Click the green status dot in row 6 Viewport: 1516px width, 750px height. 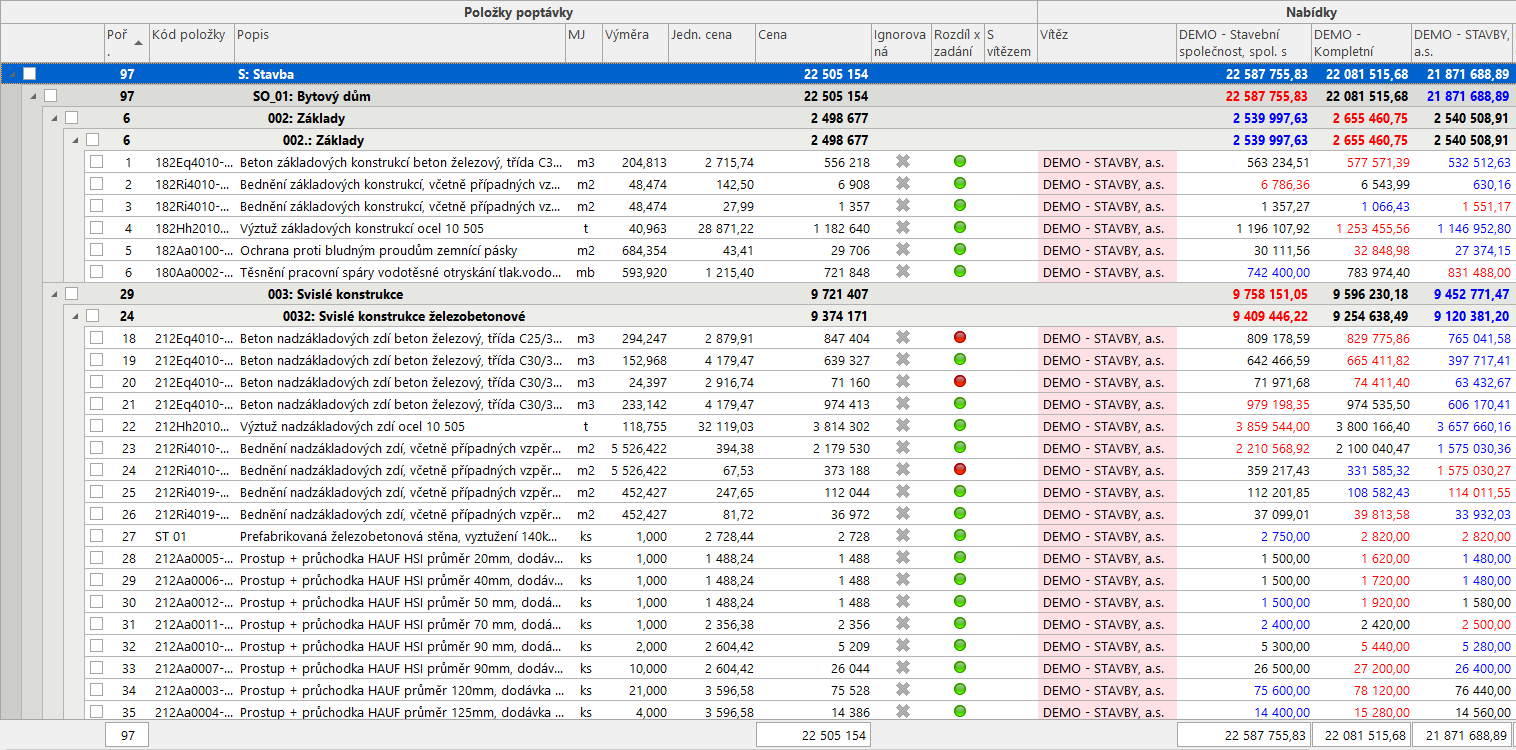(x=960, y=272)
